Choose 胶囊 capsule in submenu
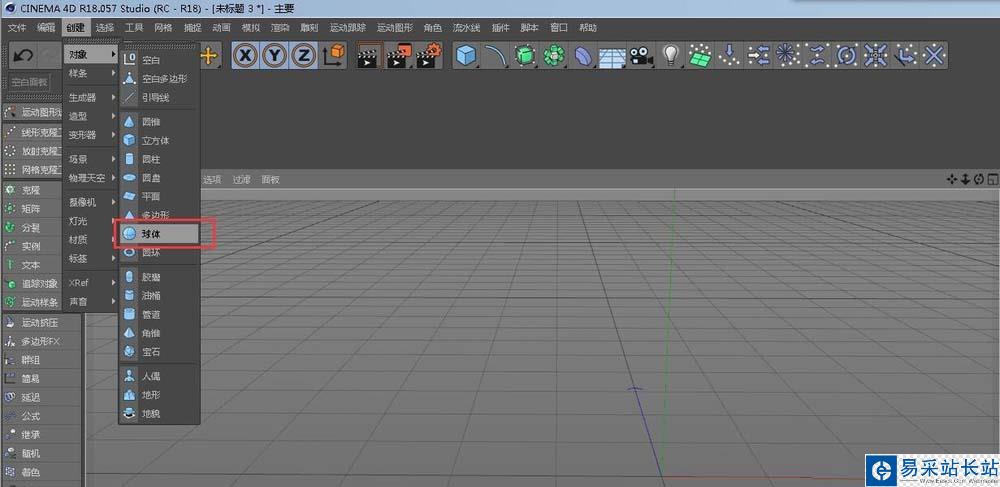 (160, 277)
